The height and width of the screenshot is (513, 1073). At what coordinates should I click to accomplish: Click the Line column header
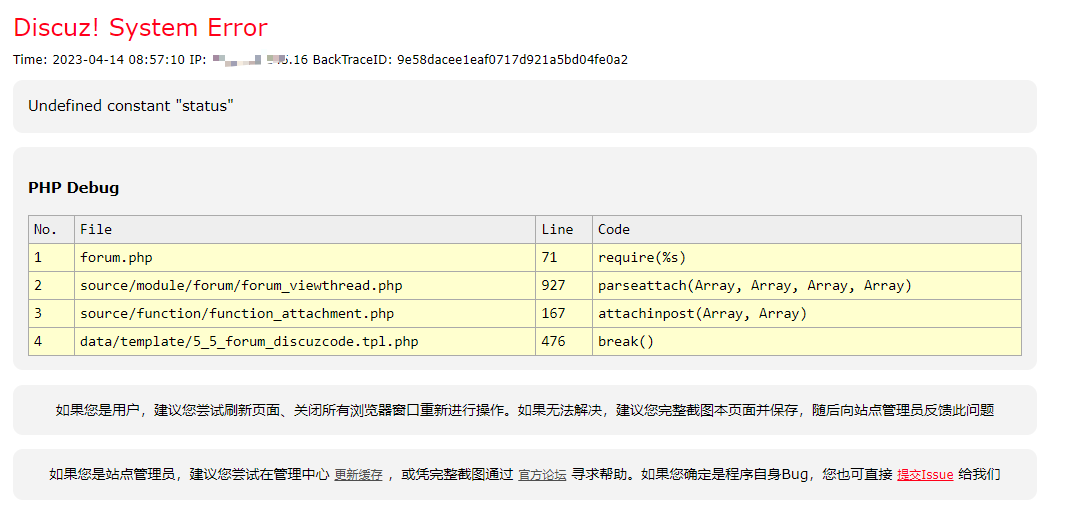point(557,229)
